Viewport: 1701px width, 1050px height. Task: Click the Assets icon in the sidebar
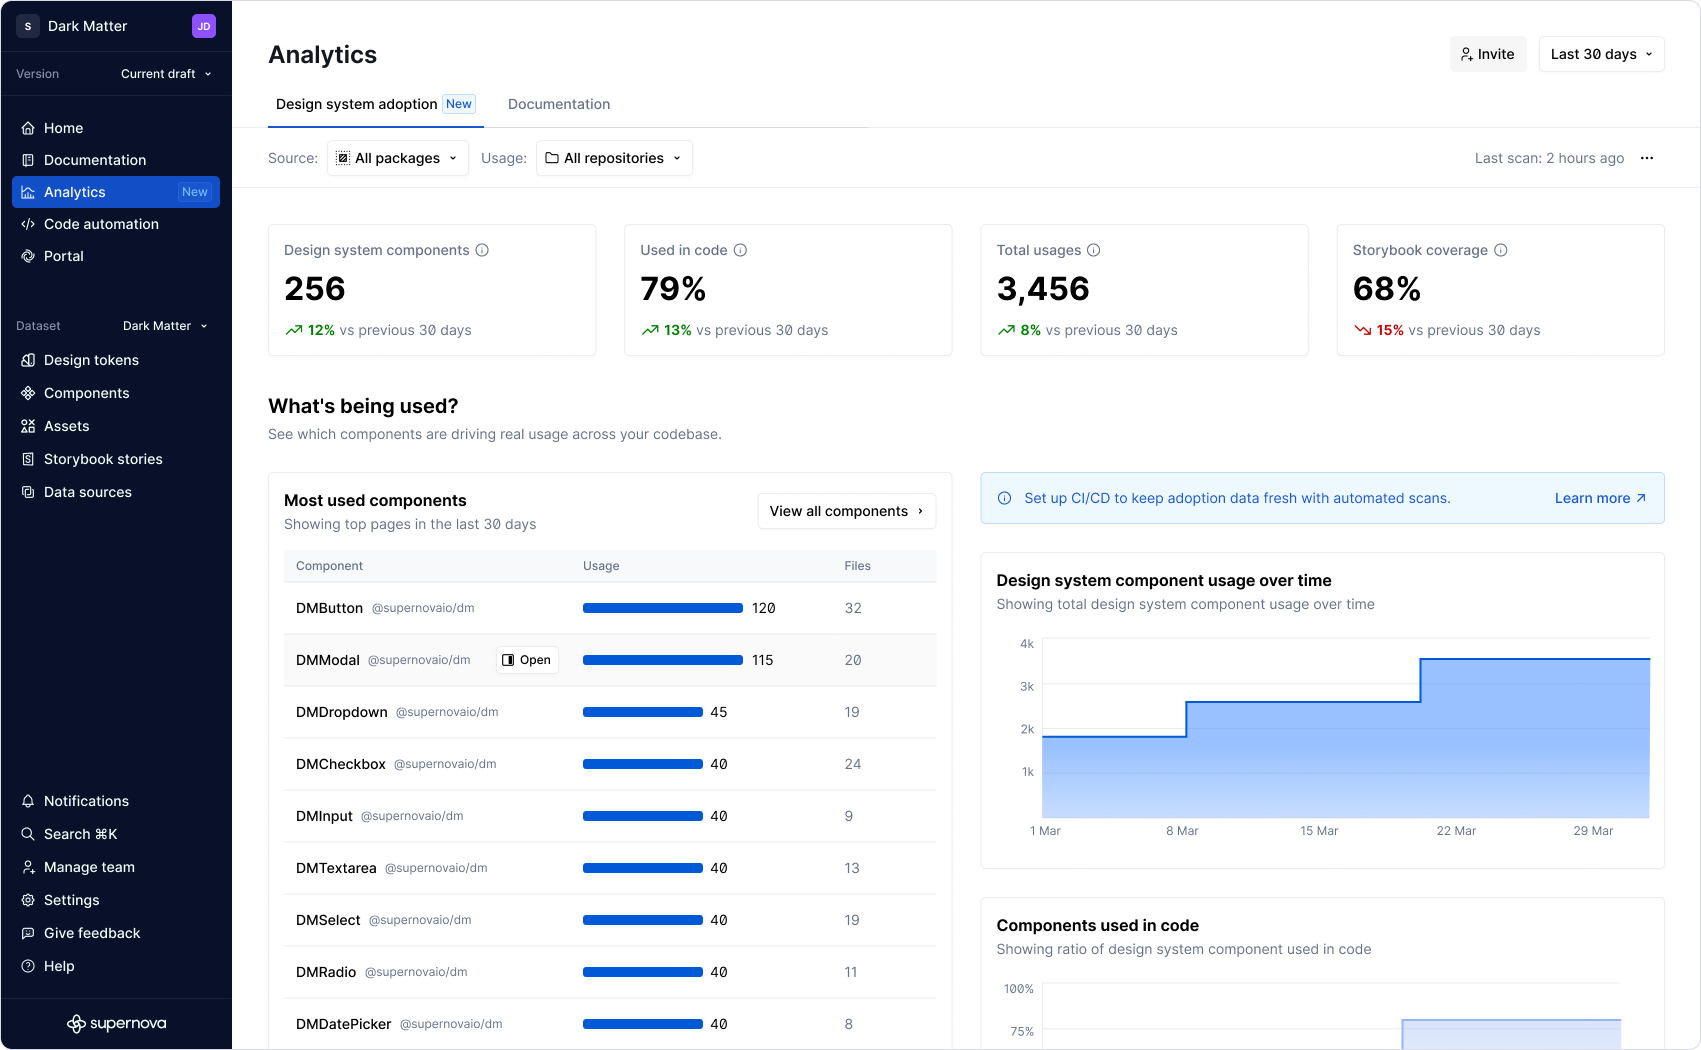tap(28, 426)
